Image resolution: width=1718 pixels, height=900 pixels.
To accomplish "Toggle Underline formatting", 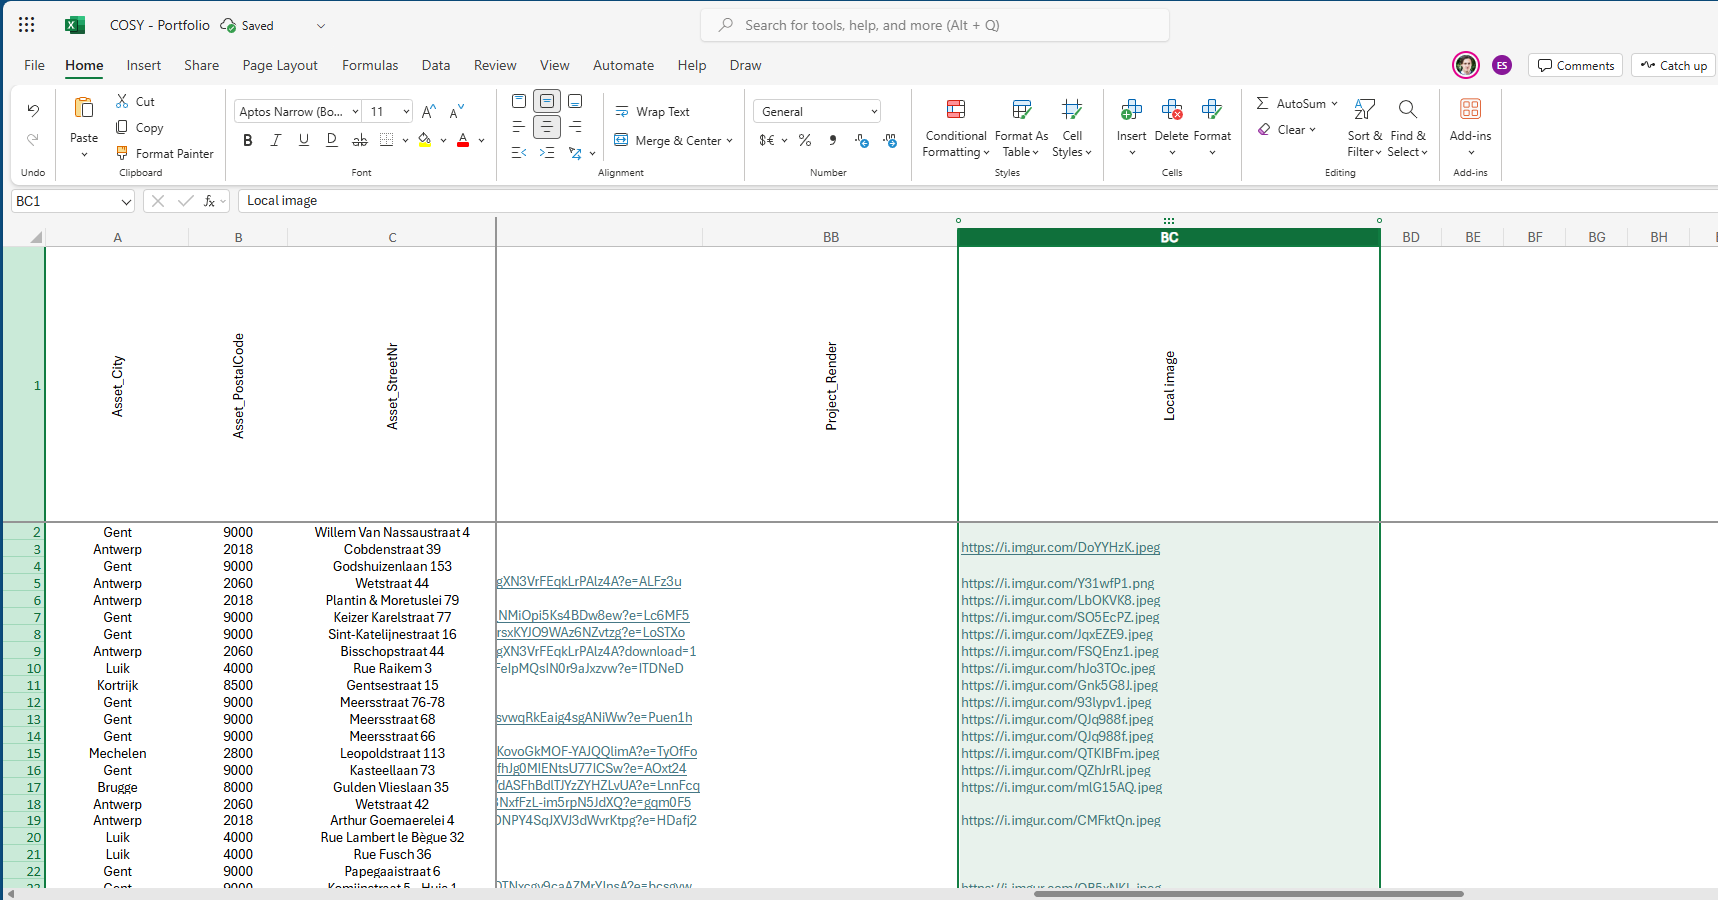I will [304, 140].
